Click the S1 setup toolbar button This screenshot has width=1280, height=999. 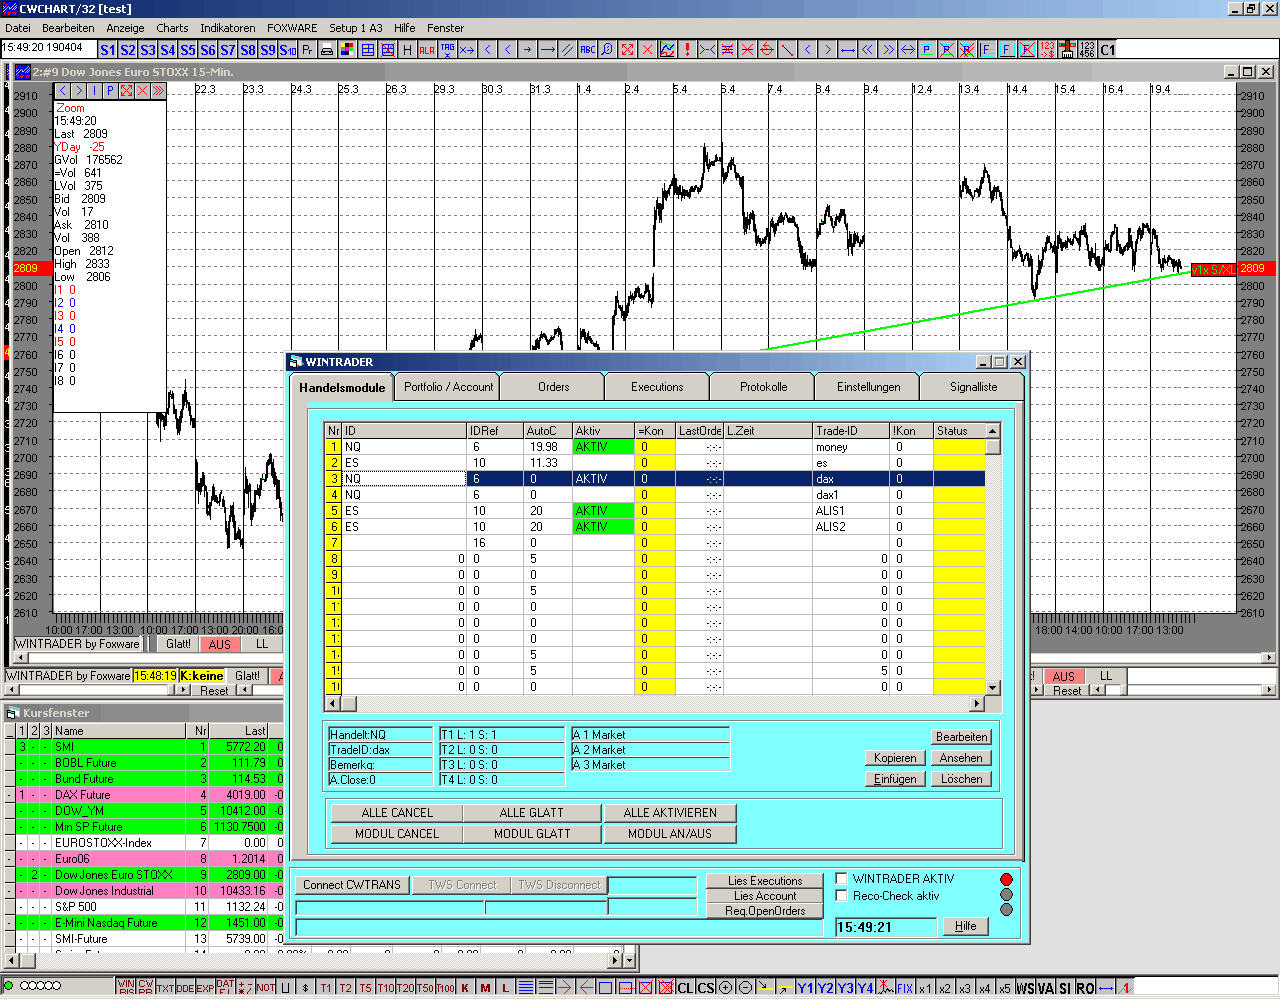pyautogui.click(x=108, y=50)
